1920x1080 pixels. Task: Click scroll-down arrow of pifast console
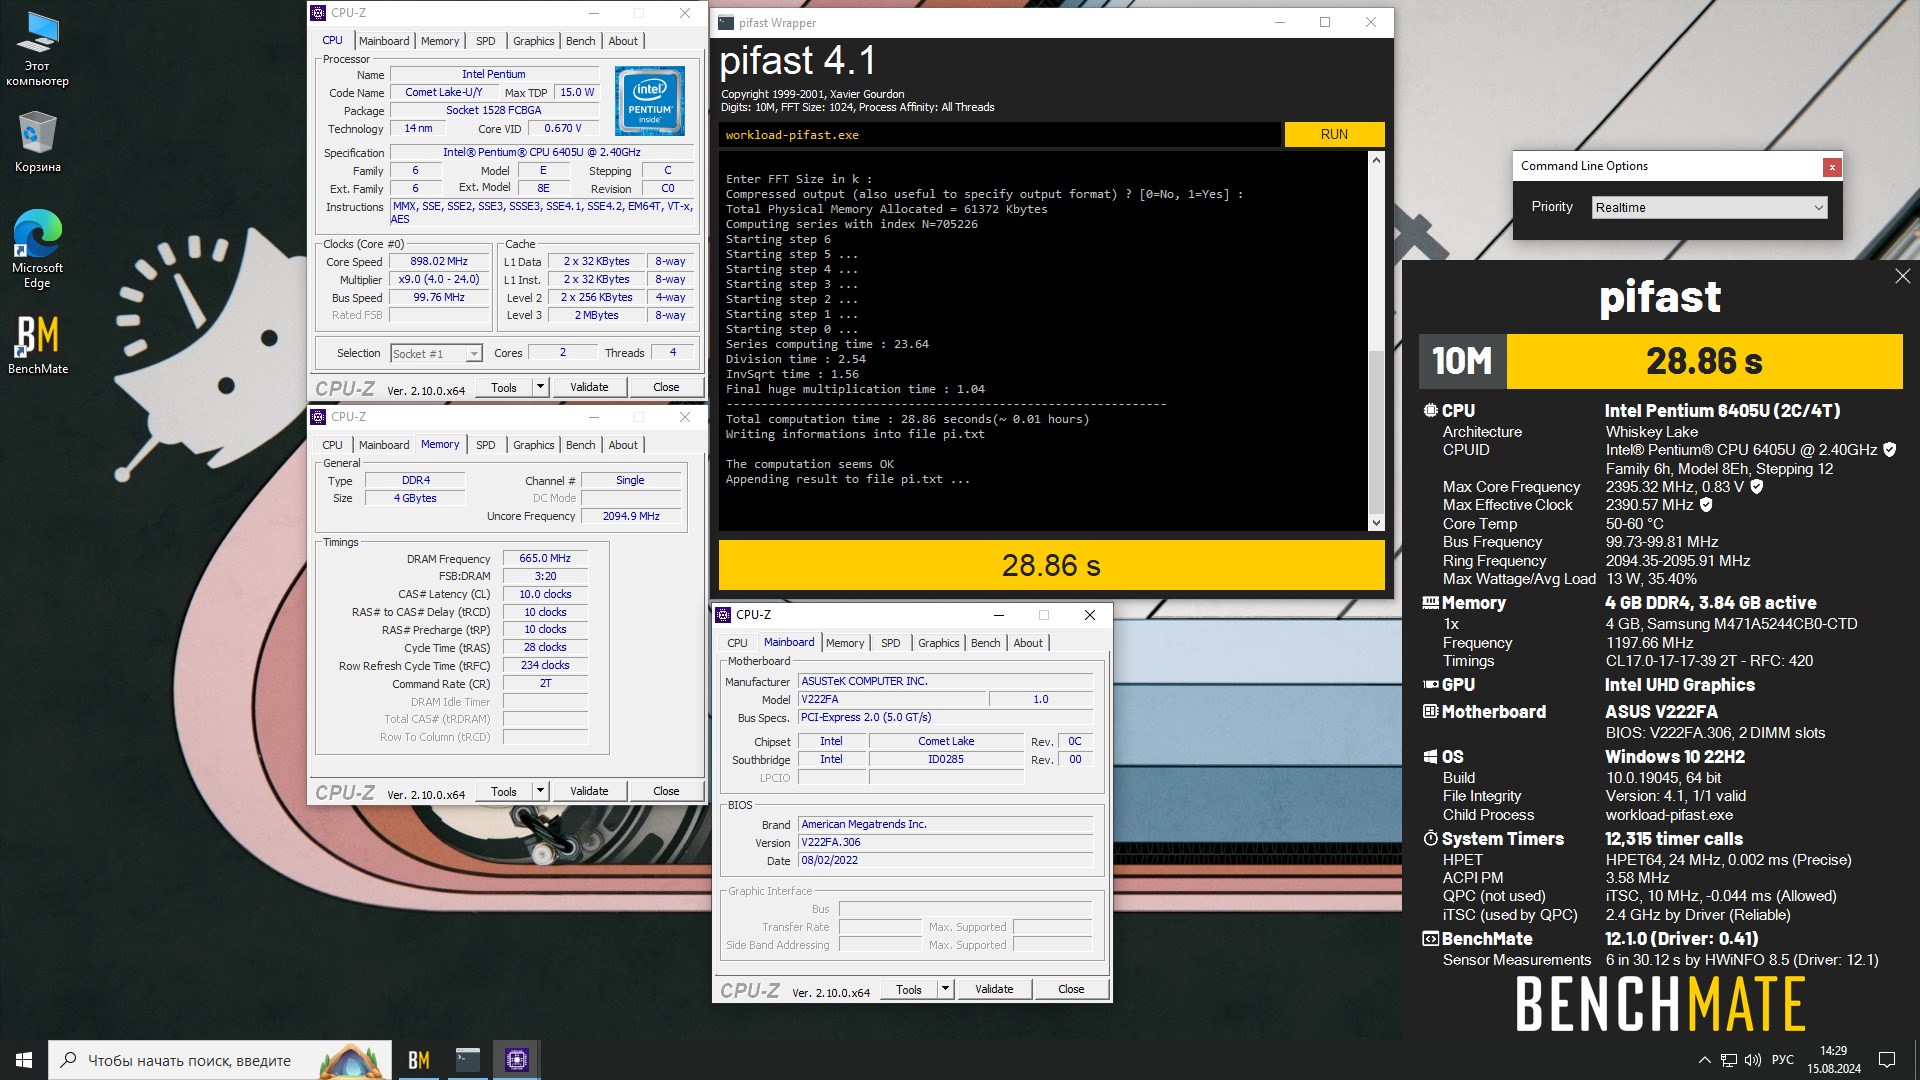click(x=1376, y=522)
